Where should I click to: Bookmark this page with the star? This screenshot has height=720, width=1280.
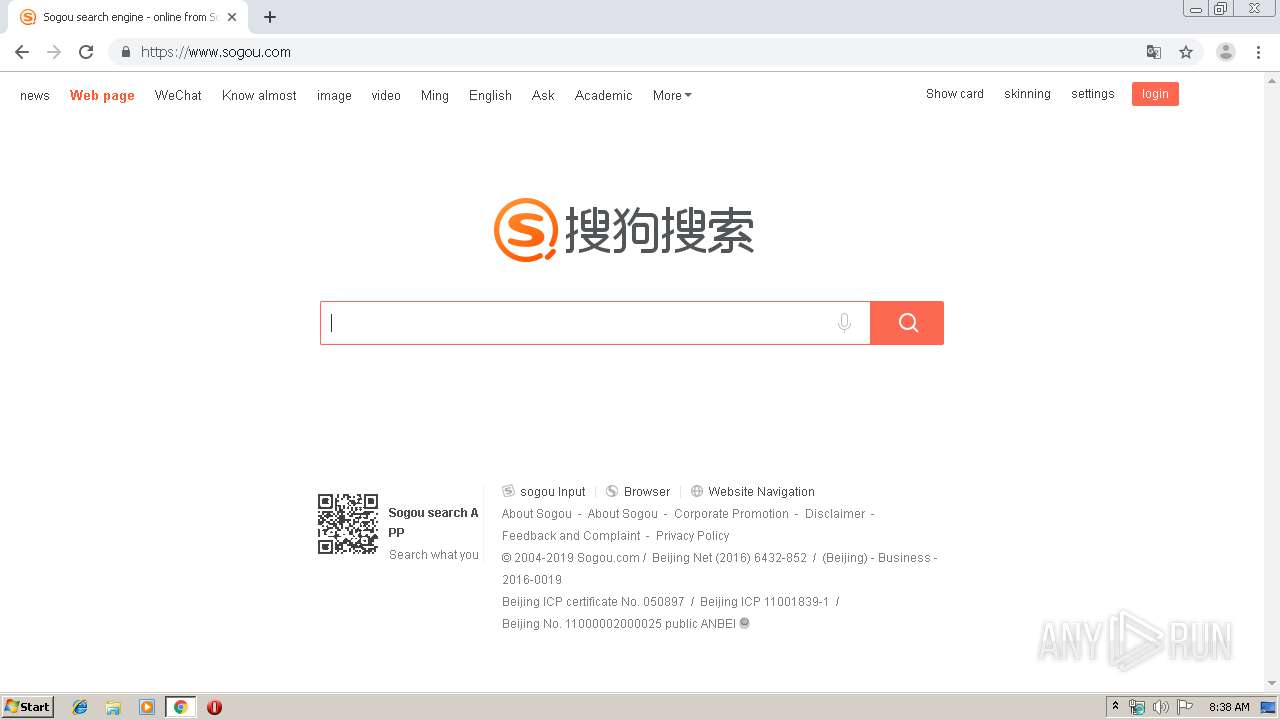pos(1186,52)
